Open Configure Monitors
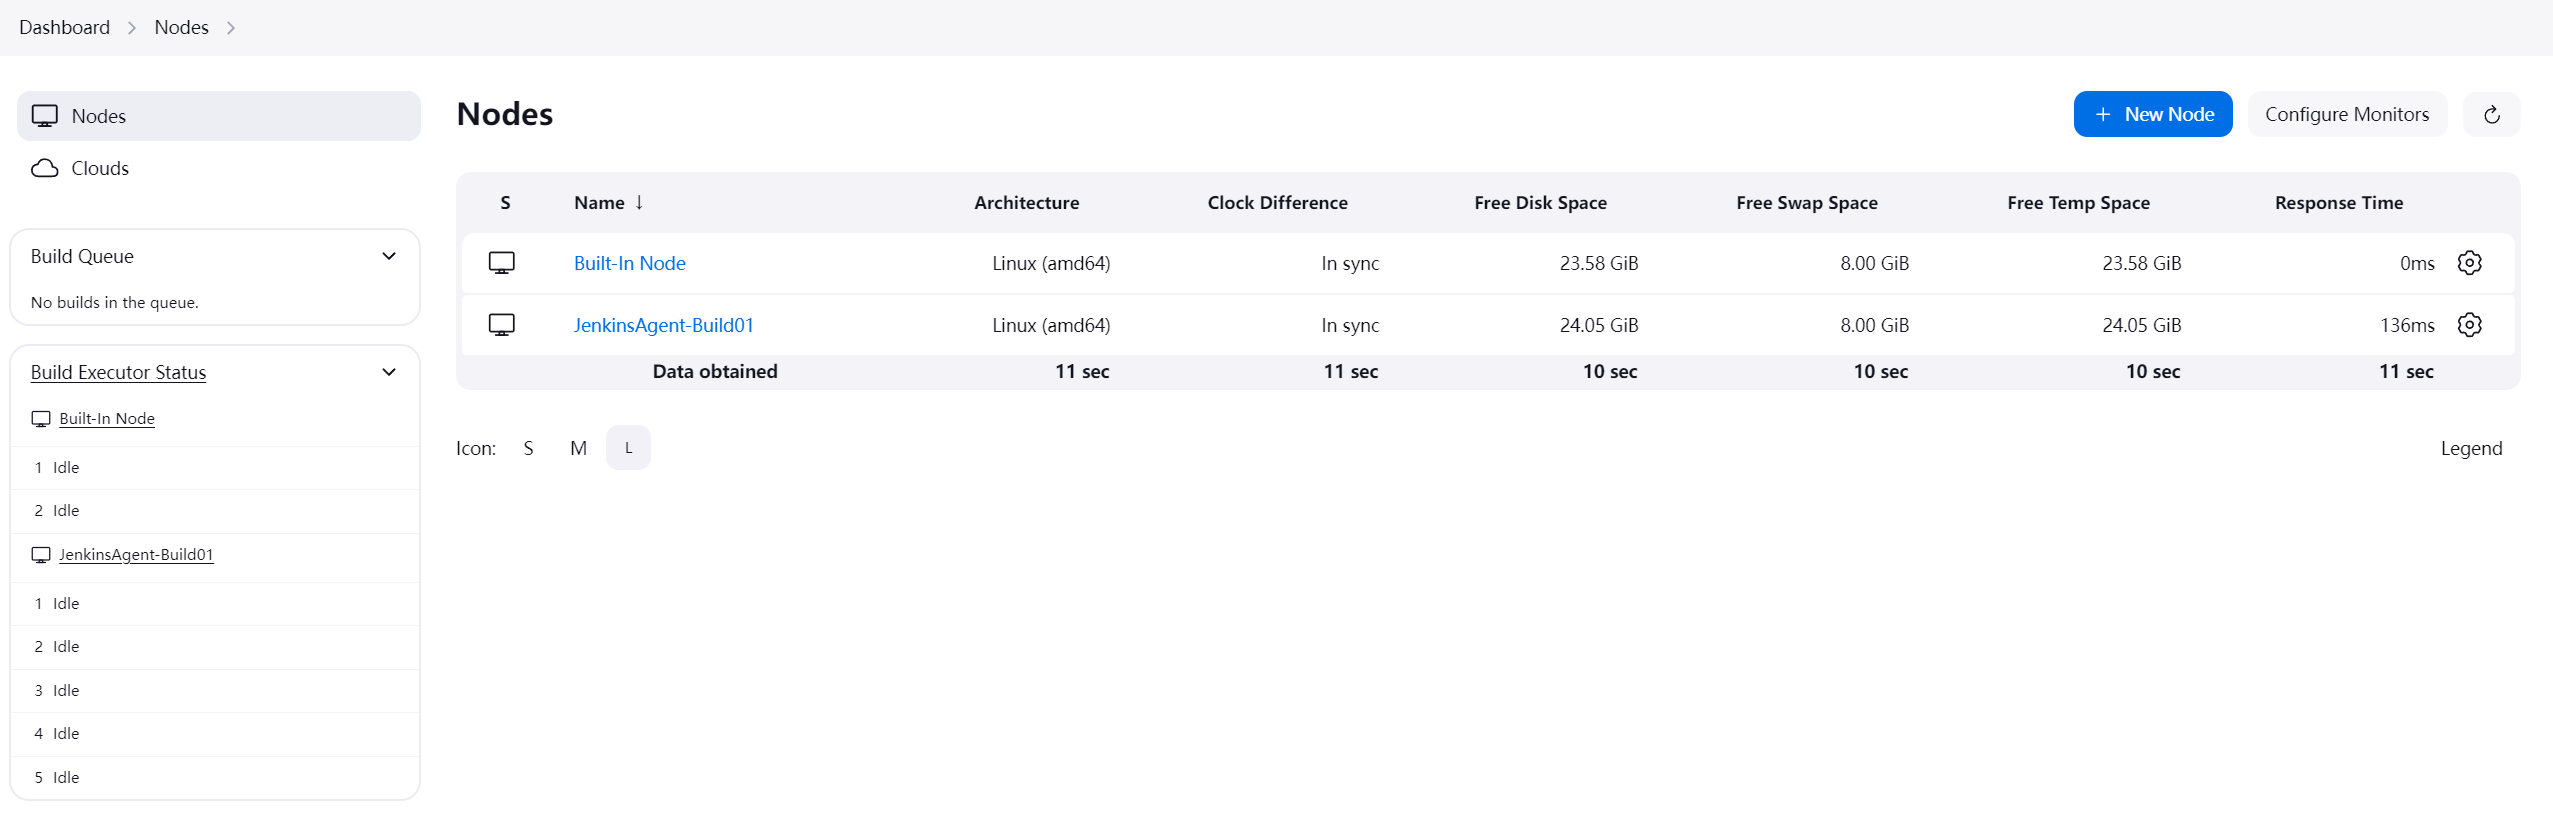The image size is (2553, 827). click(x=2346, y=115)
